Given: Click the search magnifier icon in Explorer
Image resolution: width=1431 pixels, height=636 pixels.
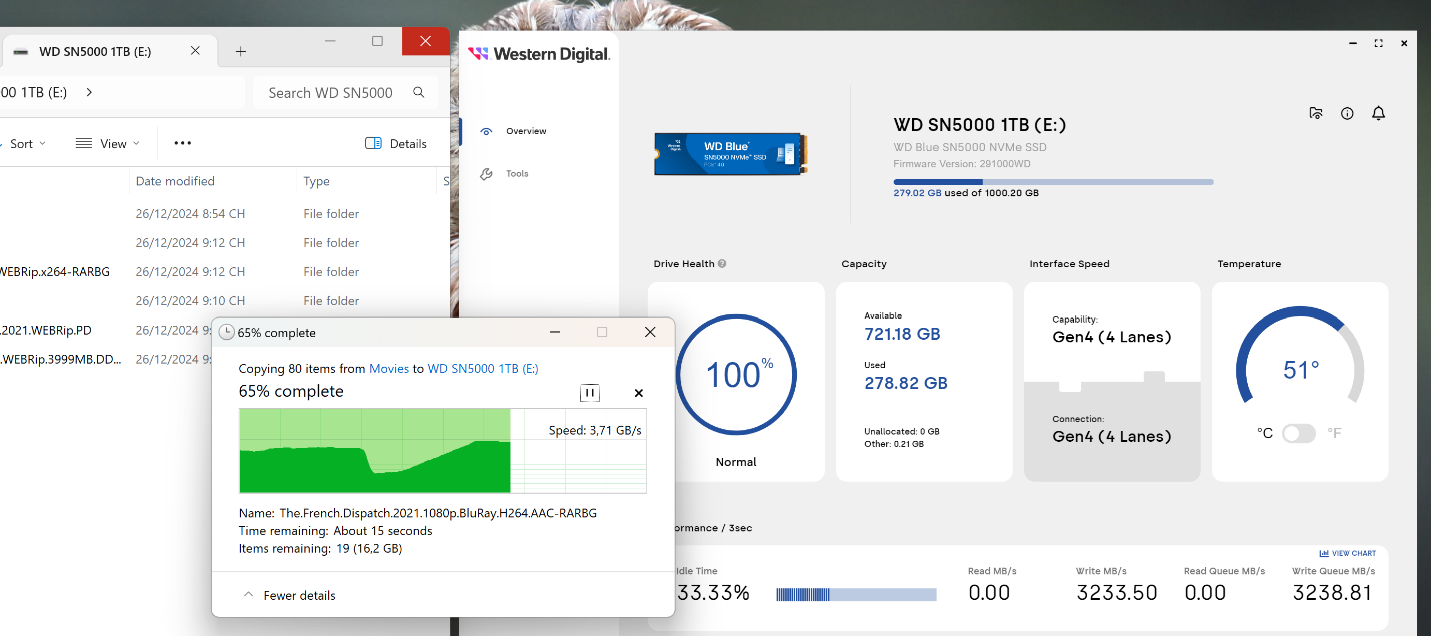Looking at the screenshot, I should click(x=418, y=93).
